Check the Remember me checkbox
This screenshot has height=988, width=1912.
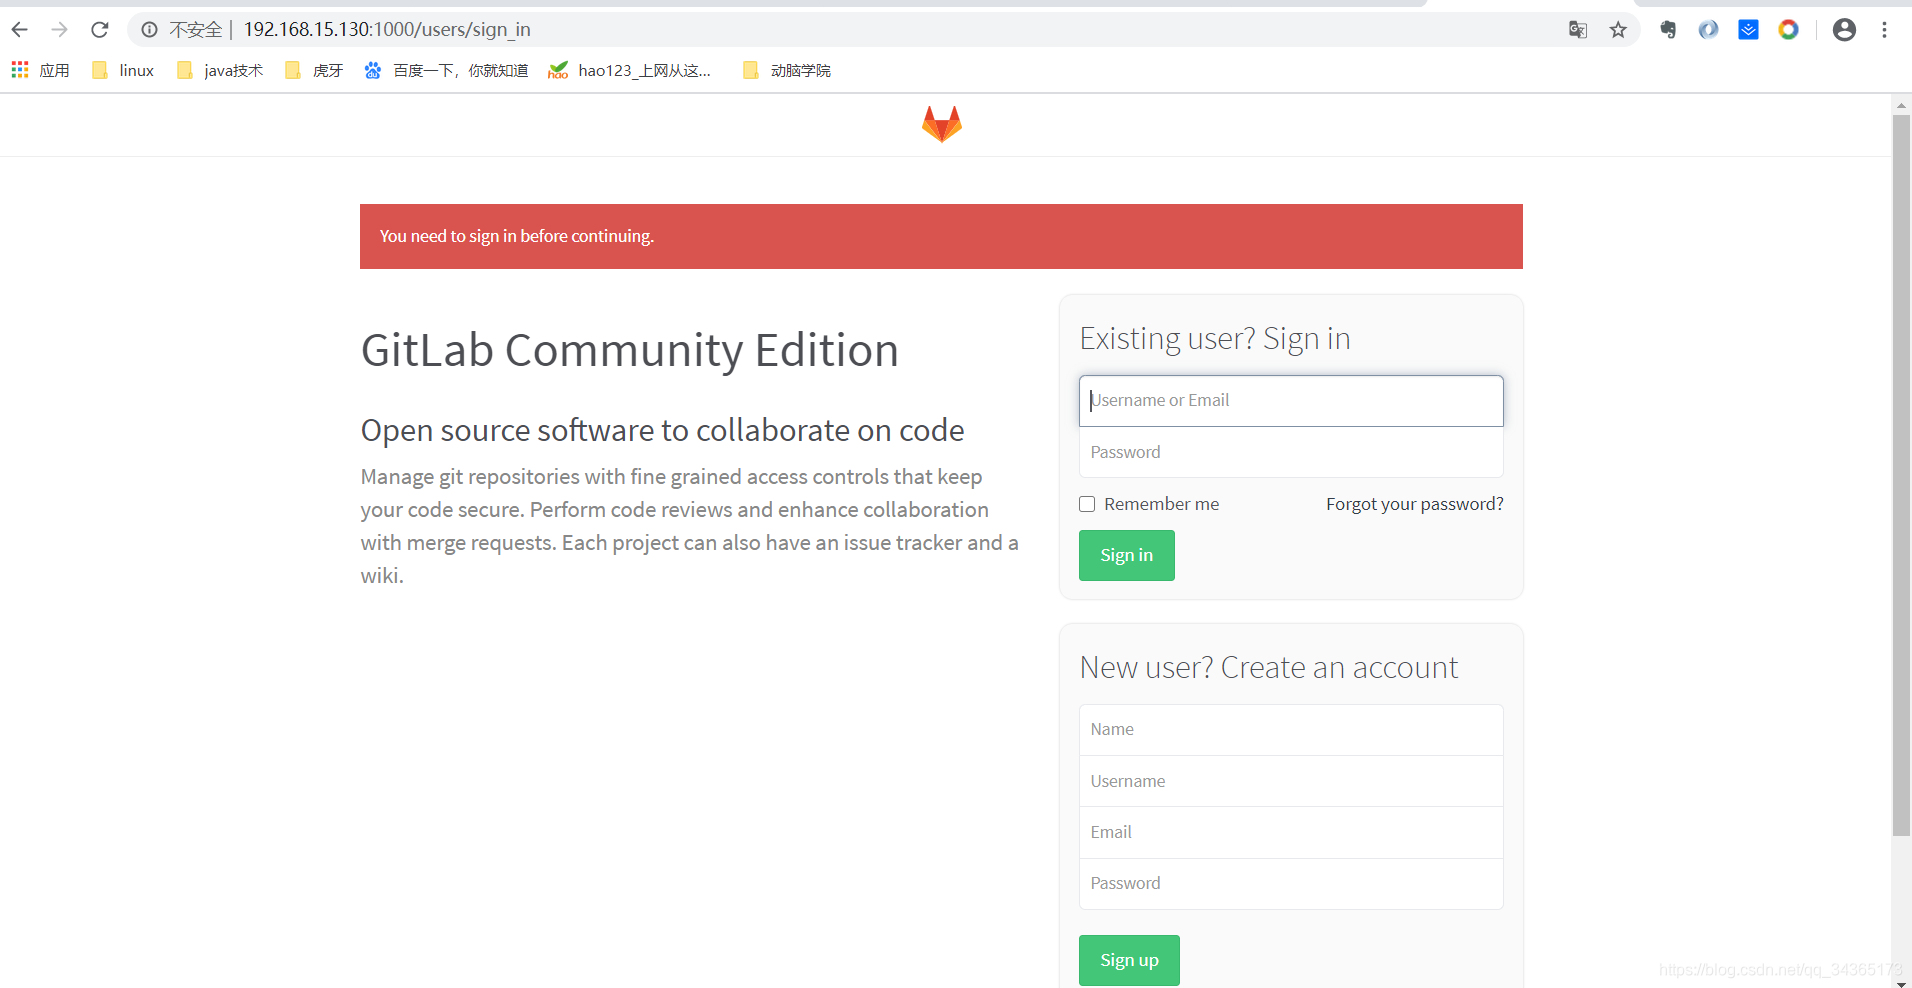pos(1087,504)
